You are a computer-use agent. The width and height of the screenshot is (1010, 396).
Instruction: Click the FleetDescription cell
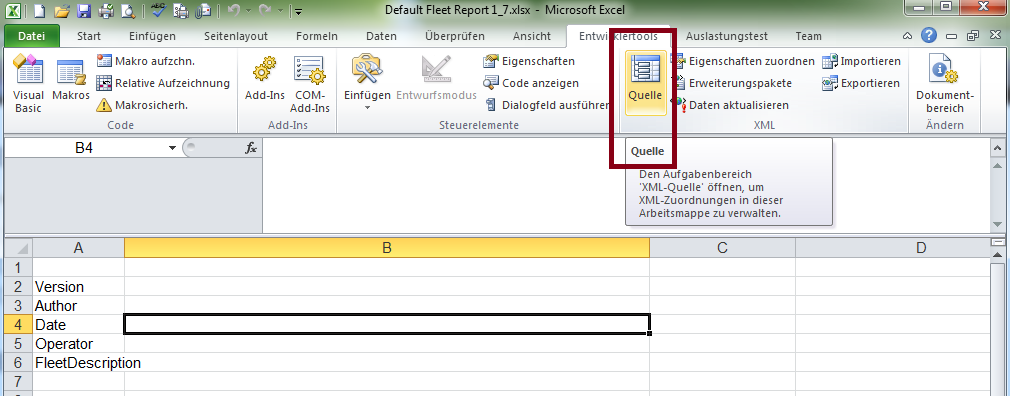(79, 363)
